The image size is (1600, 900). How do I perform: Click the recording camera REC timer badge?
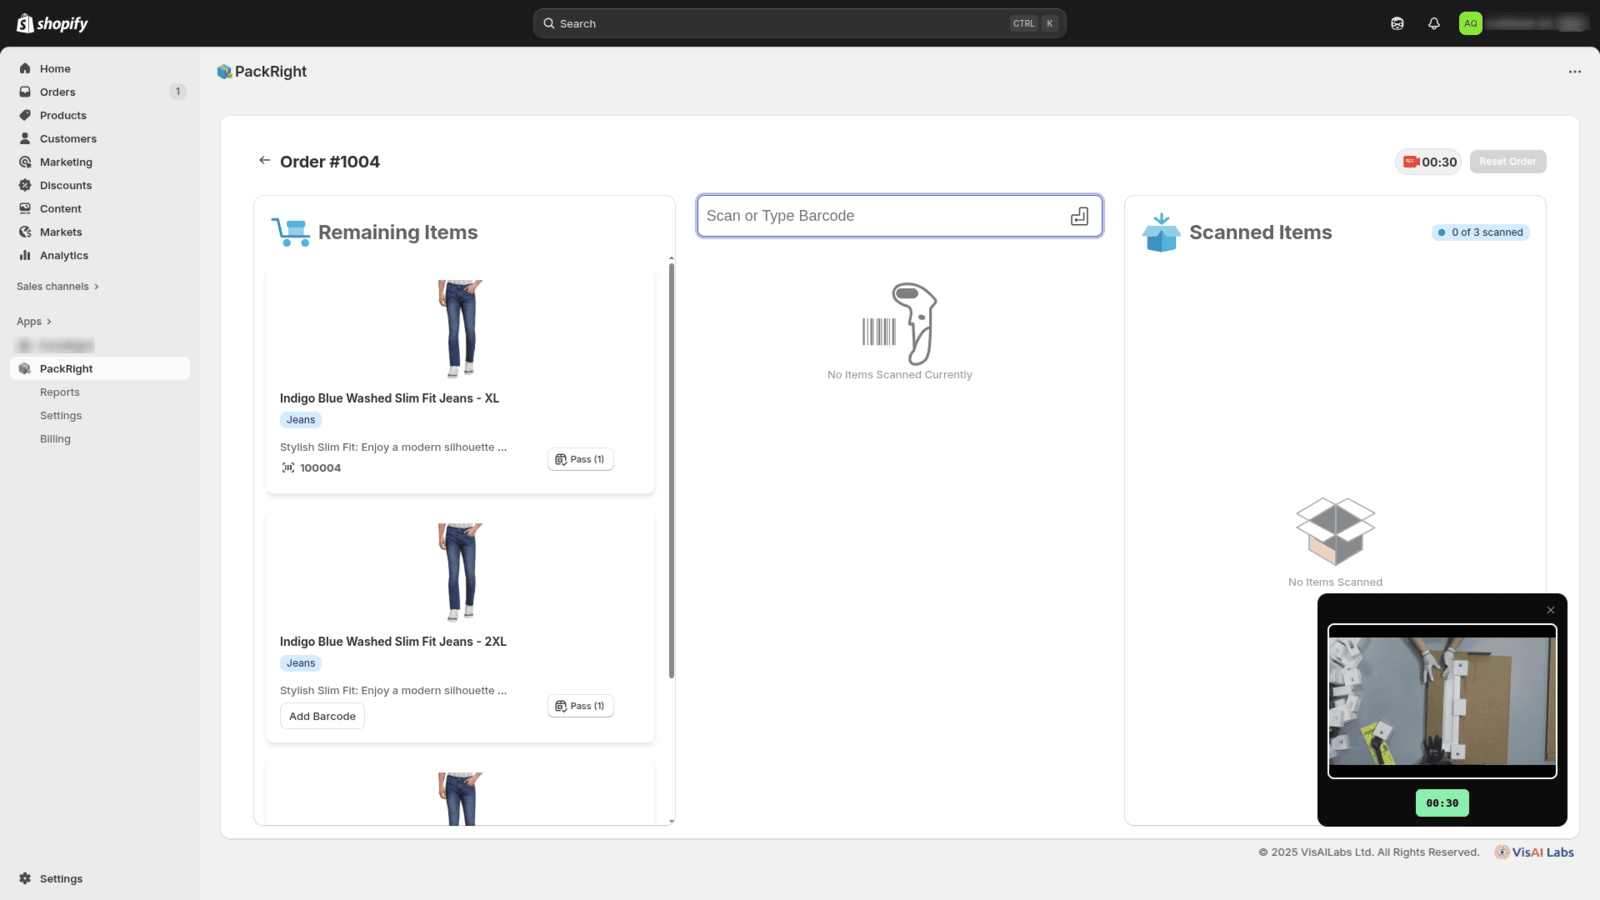(1427, 161)
